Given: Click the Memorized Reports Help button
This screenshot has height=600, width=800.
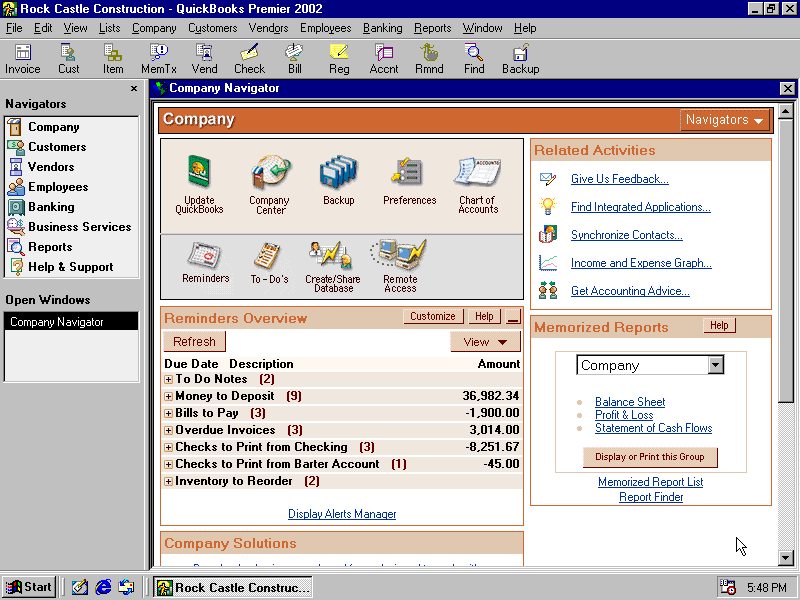Looking at the screenshot, I should [719, 326].
